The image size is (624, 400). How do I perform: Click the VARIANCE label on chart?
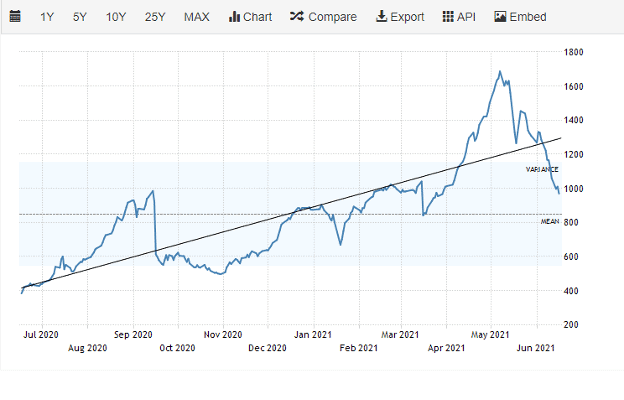pyautogui.click(x=542, y=170)
